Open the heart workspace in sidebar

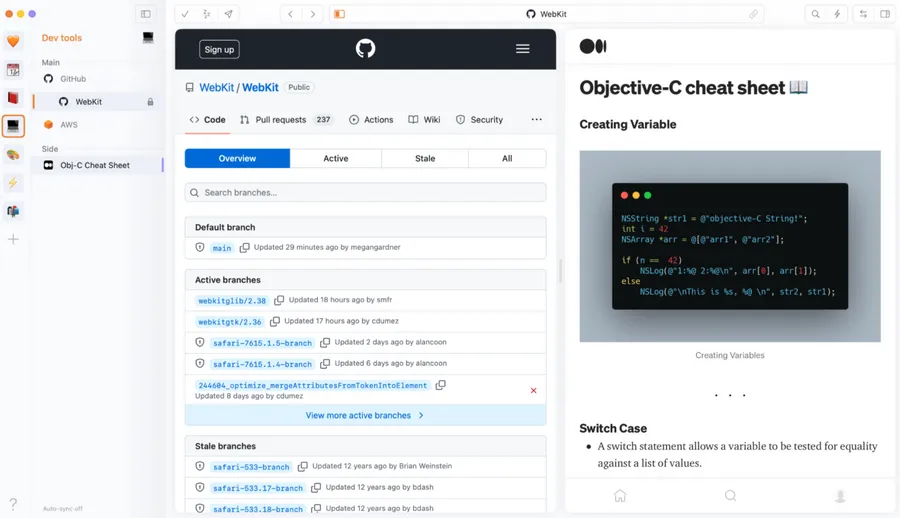13,41
